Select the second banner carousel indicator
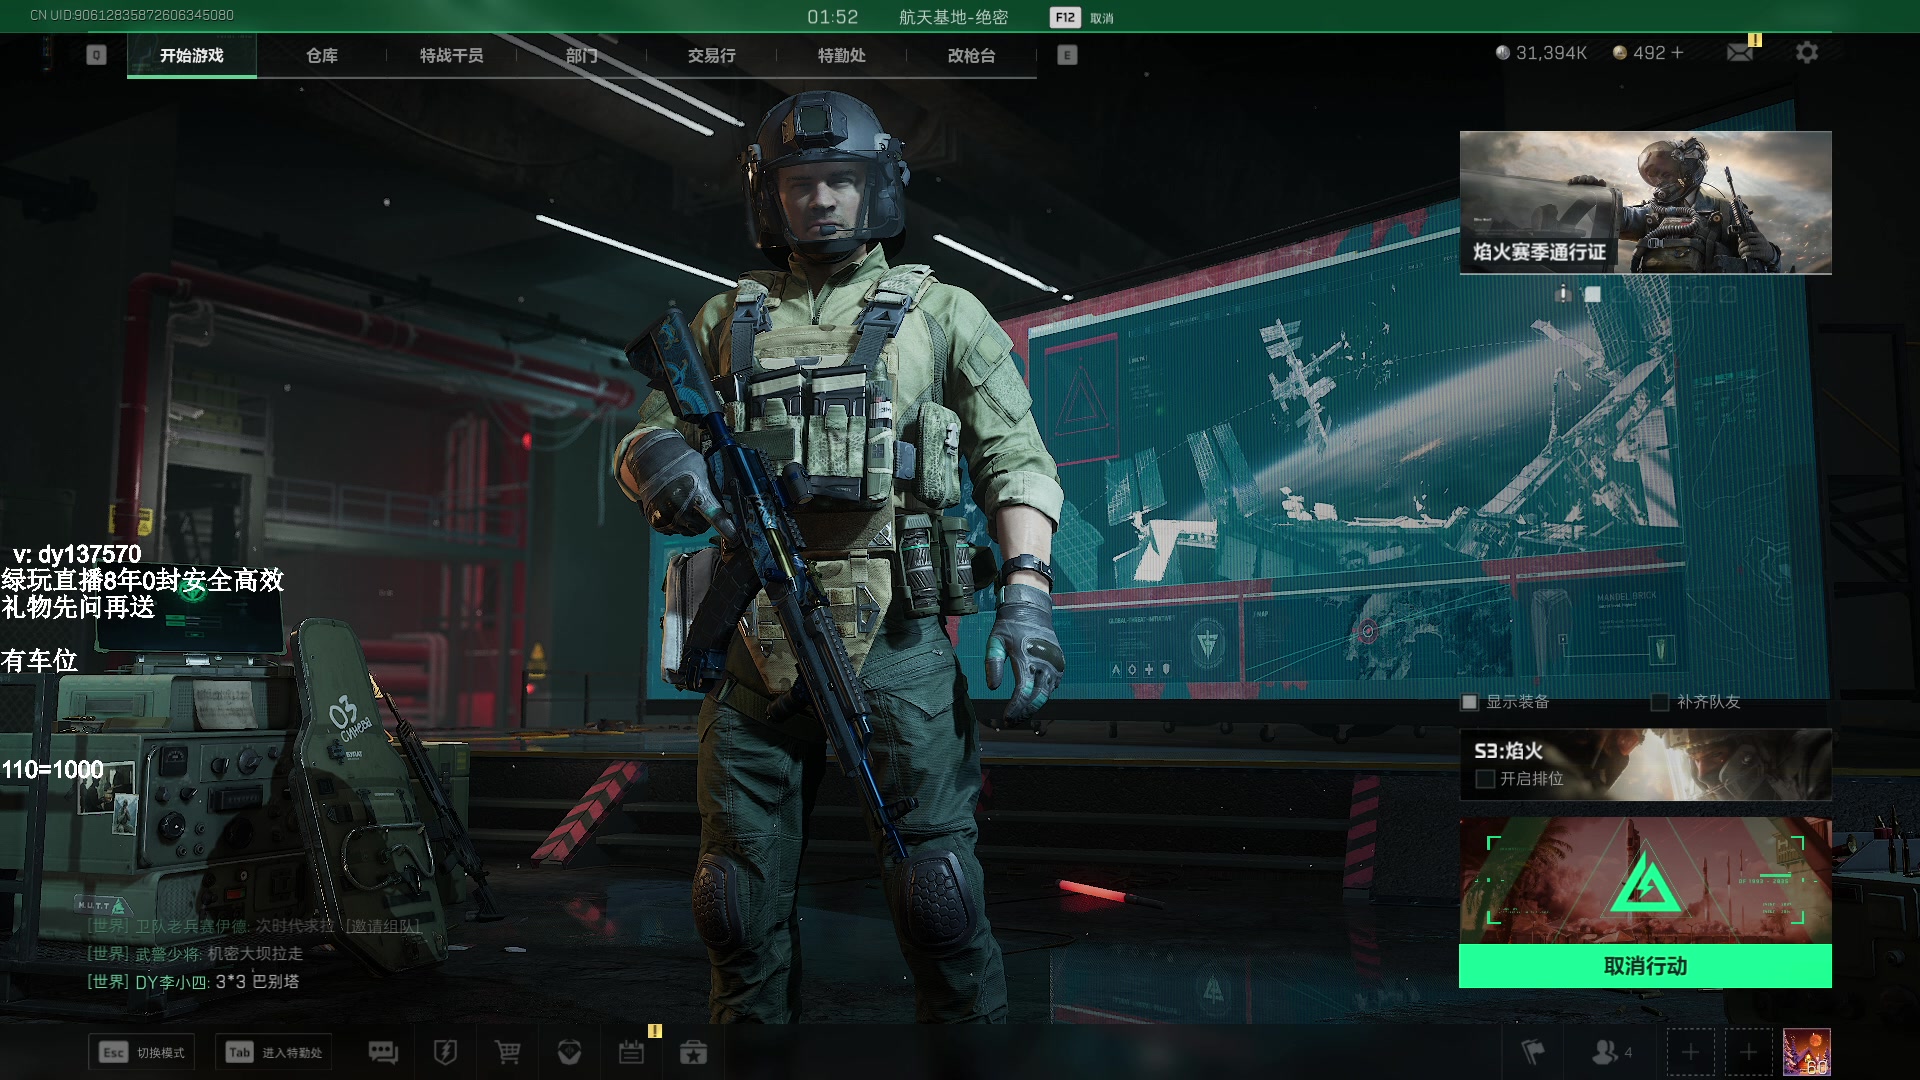1920x1080 pixels. (x=1593, y=294)
